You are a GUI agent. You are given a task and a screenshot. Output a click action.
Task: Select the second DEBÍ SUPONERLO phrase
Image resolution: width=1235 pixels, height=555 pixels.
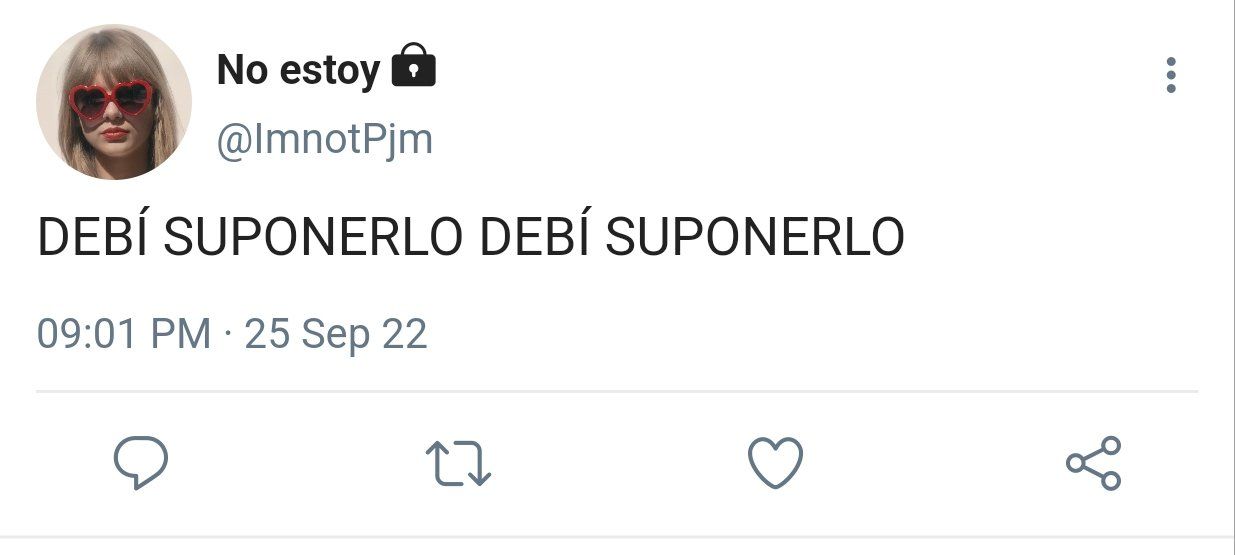[x=693, y=237]
